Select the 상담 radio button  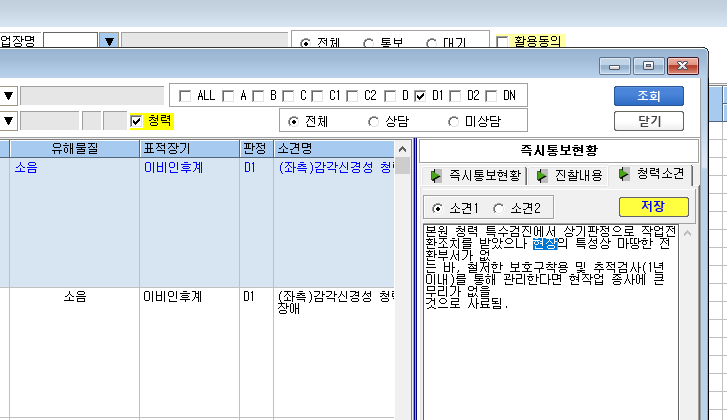373,121
